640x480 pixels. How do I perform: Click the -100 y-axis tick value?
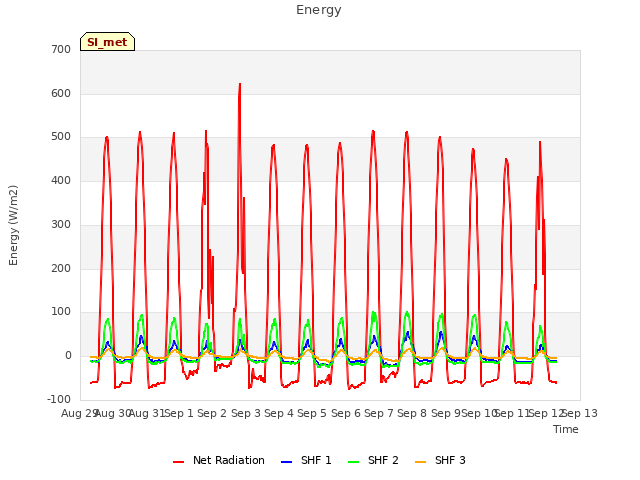(59, 399)
